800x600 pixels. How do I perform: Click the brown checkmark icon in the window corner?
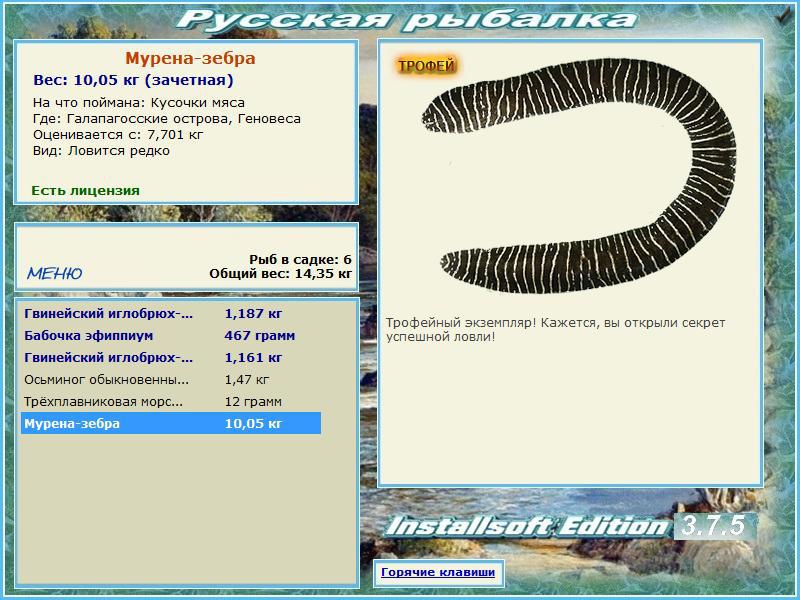781,16
